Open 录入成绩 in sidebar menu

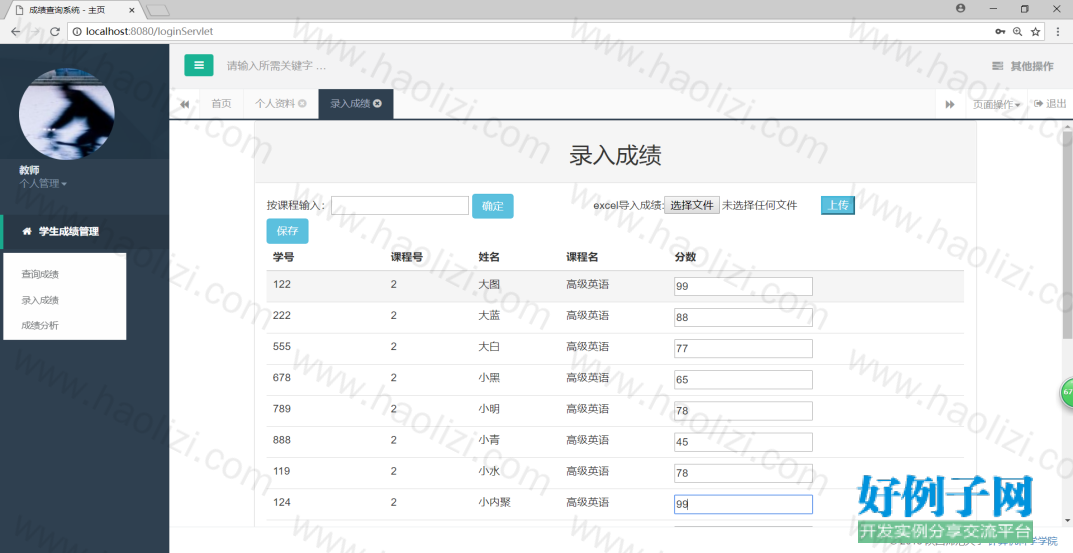pos(40,300)
